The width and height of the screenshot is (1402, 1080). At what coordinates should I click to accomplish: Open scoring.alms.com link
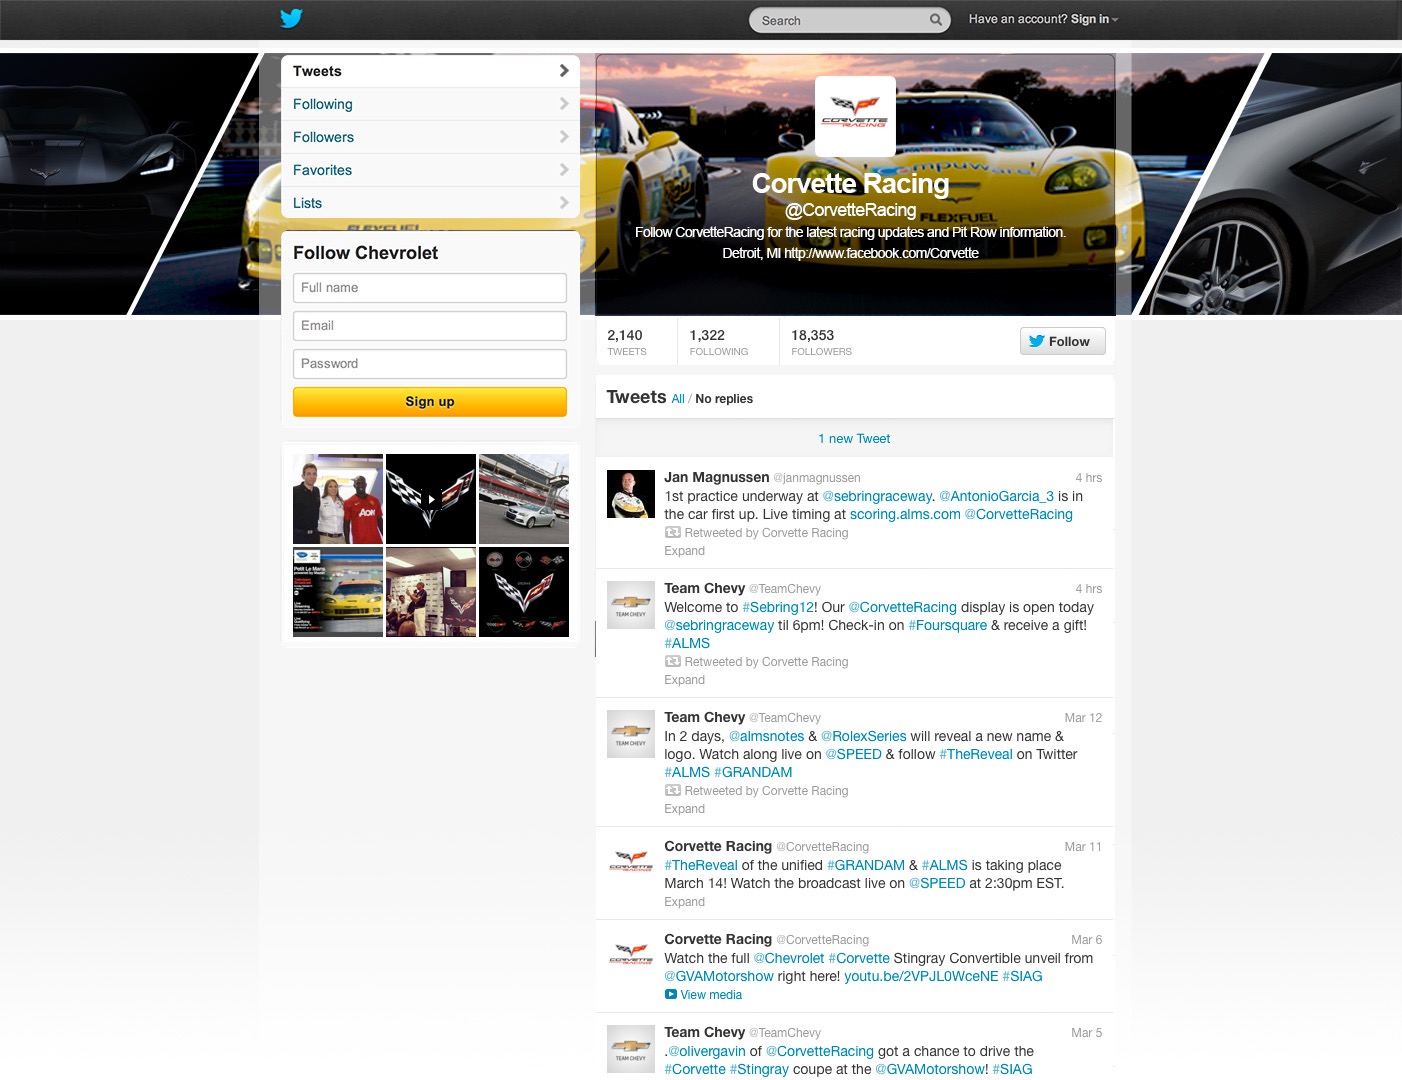click(905, 514)
